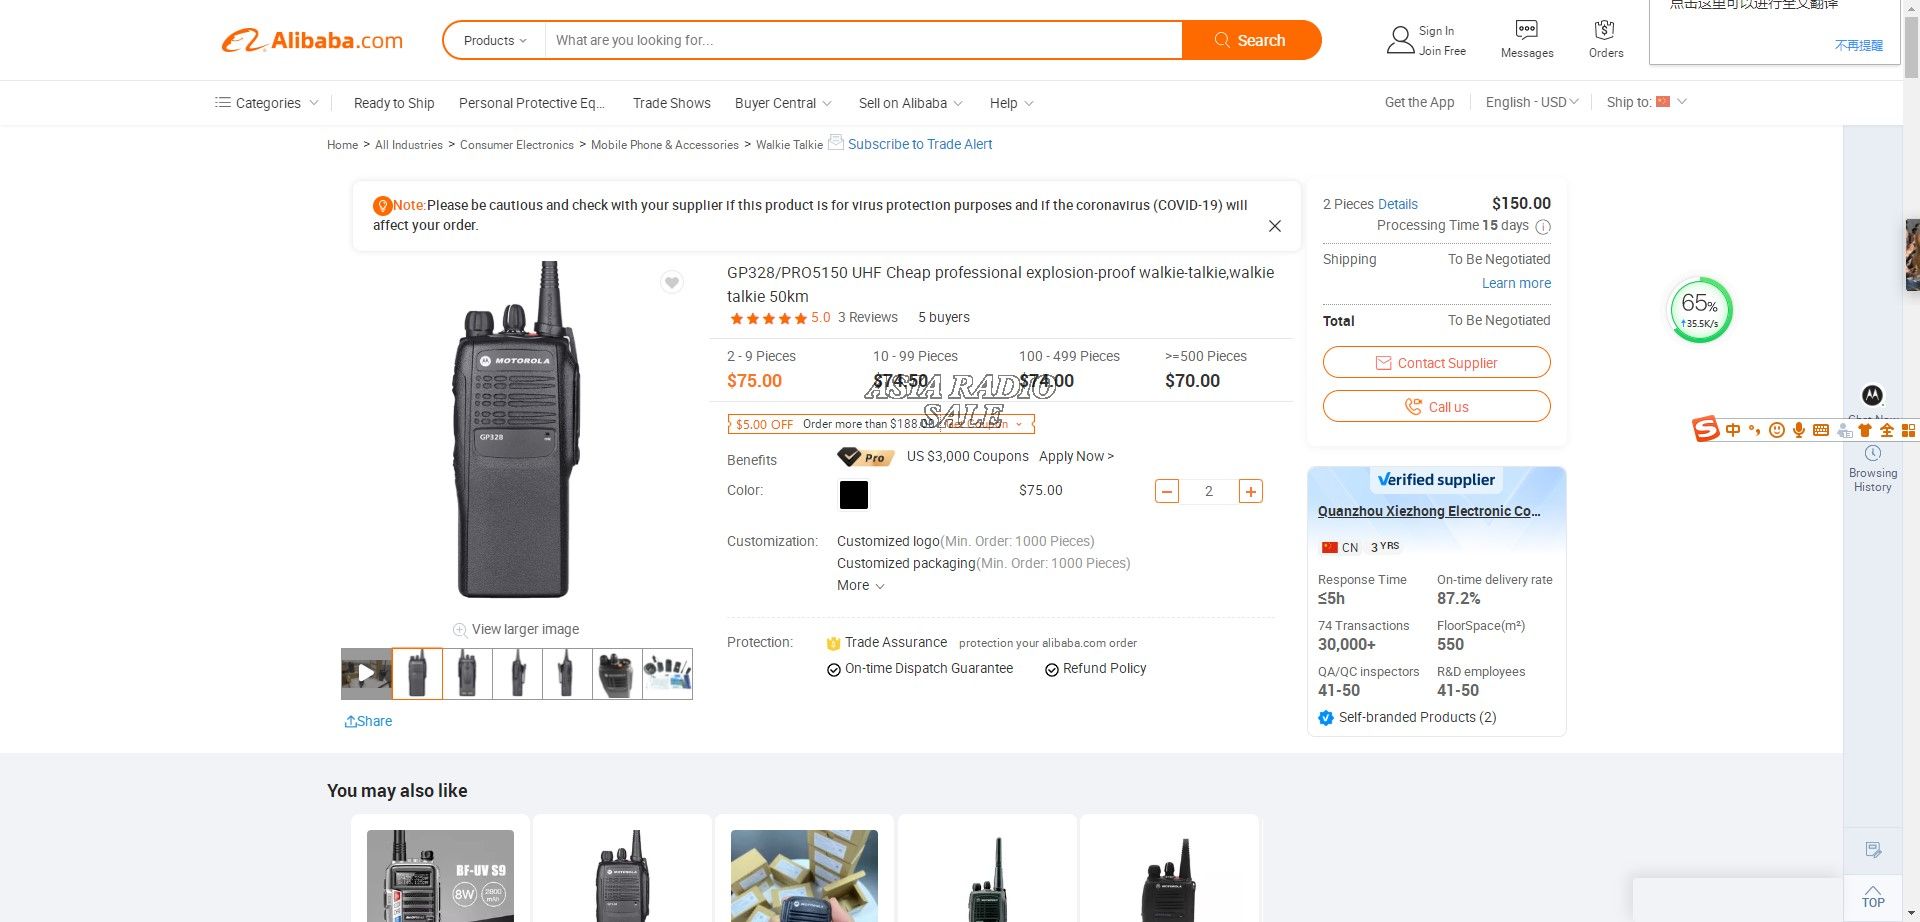Click the Alibaba.com logo
The height and width of the screenshot is (922, 1920).
click(312, 41)
